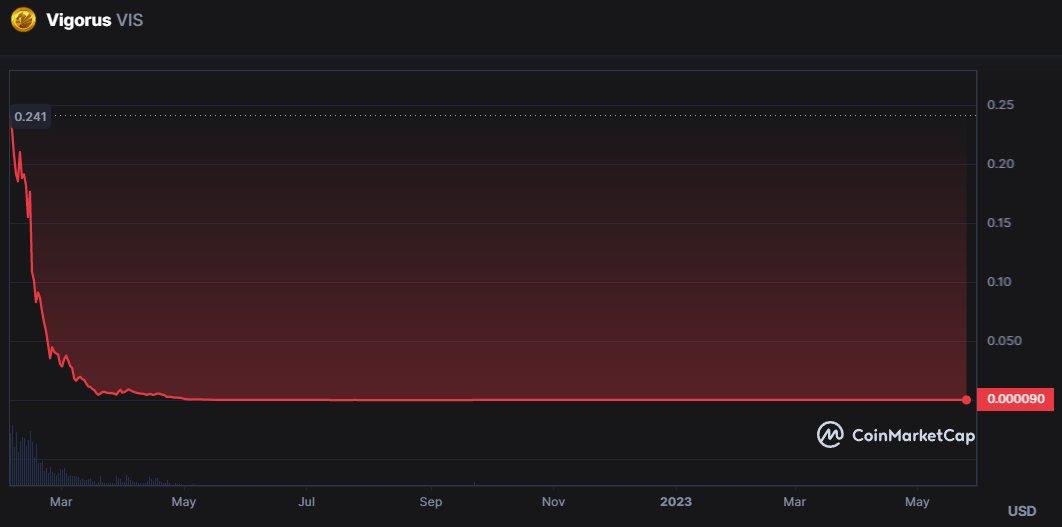Image resolution: width=1062 pixels, height=527 pixels.
Task: Select the 2023 year marker on timeline
Action: pyautogui.click(x=676, y=500)
